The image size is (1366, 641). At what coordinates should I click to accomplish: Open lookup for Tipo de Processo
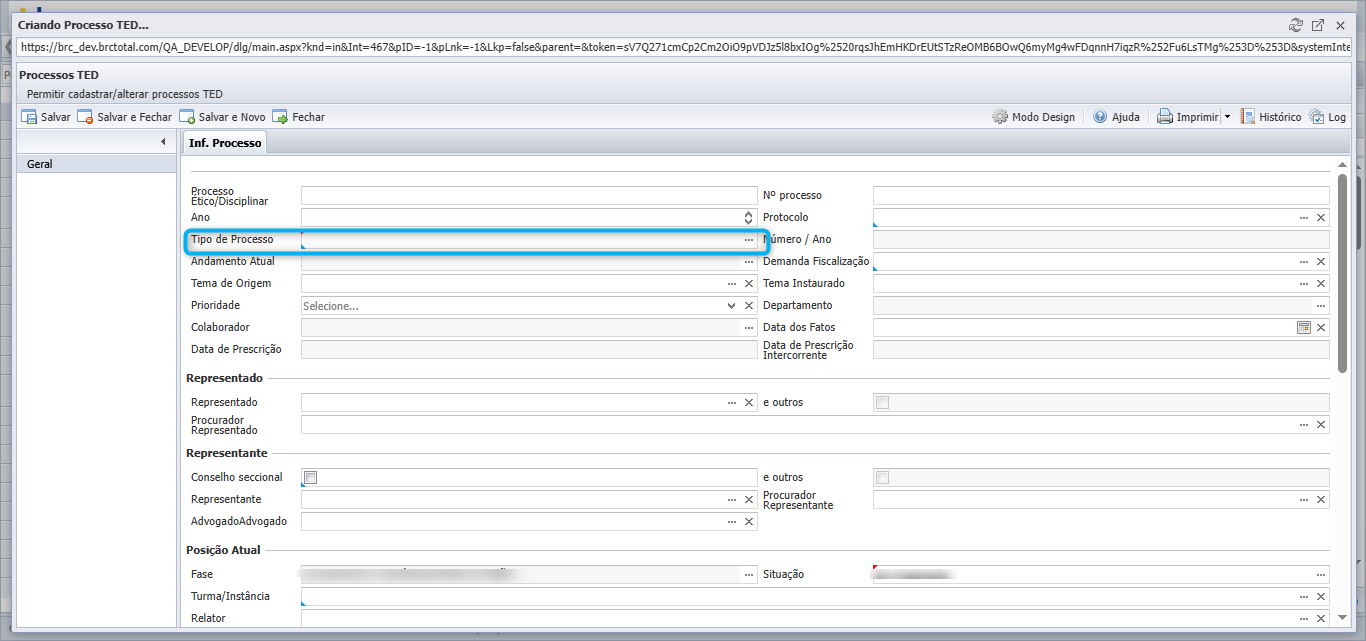(x=748, y=240)
